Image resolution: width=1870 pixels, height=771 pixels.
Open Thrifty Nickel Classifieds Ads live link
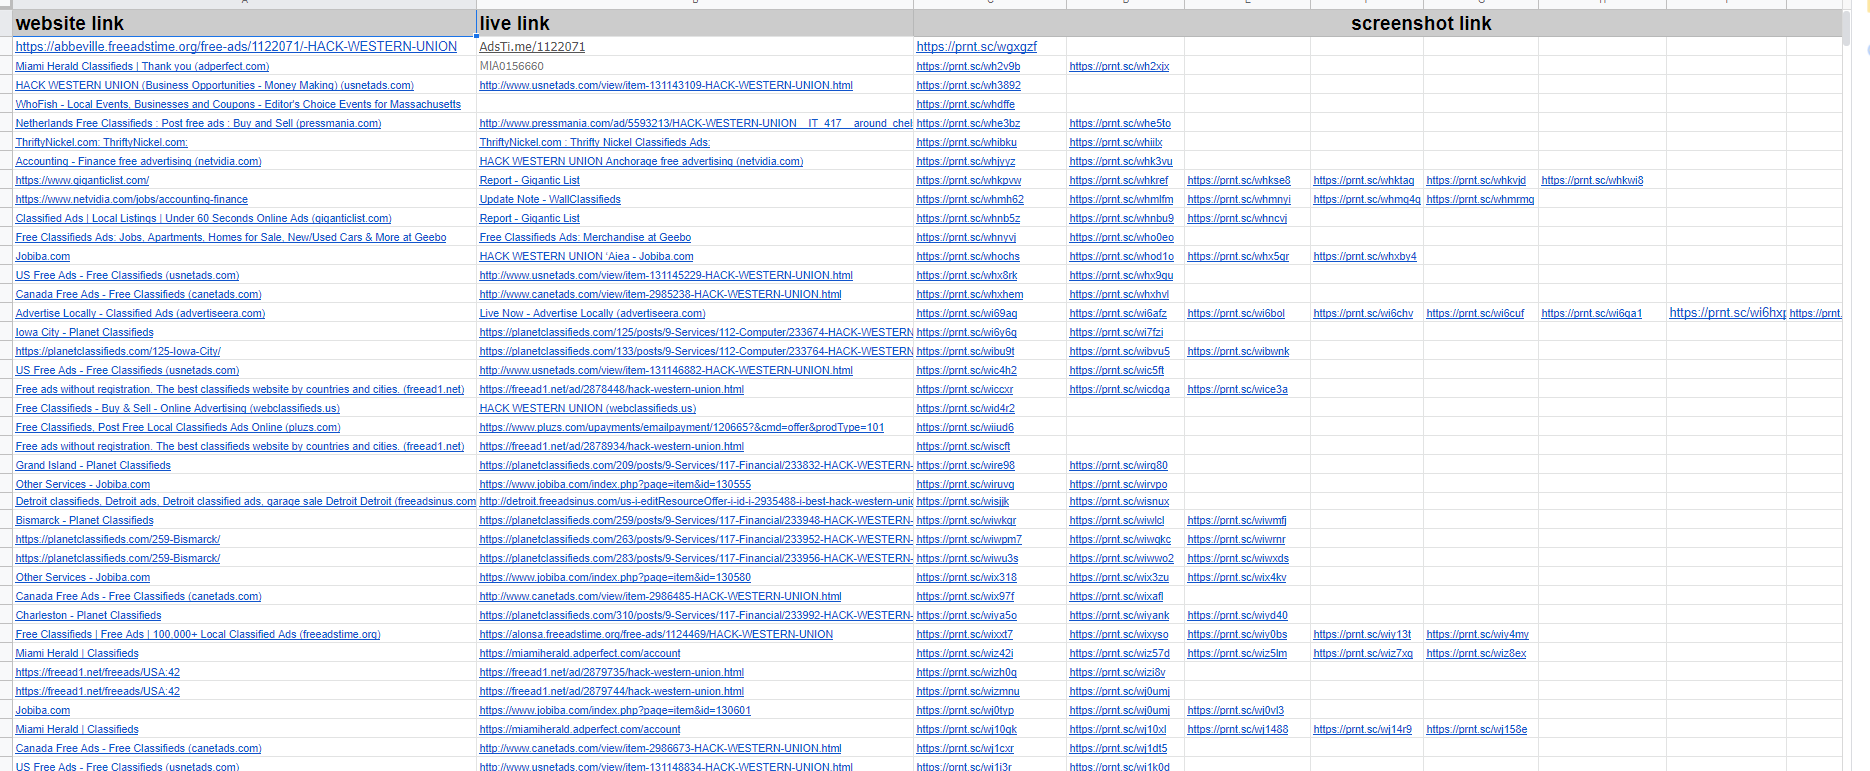click(594, 143)
